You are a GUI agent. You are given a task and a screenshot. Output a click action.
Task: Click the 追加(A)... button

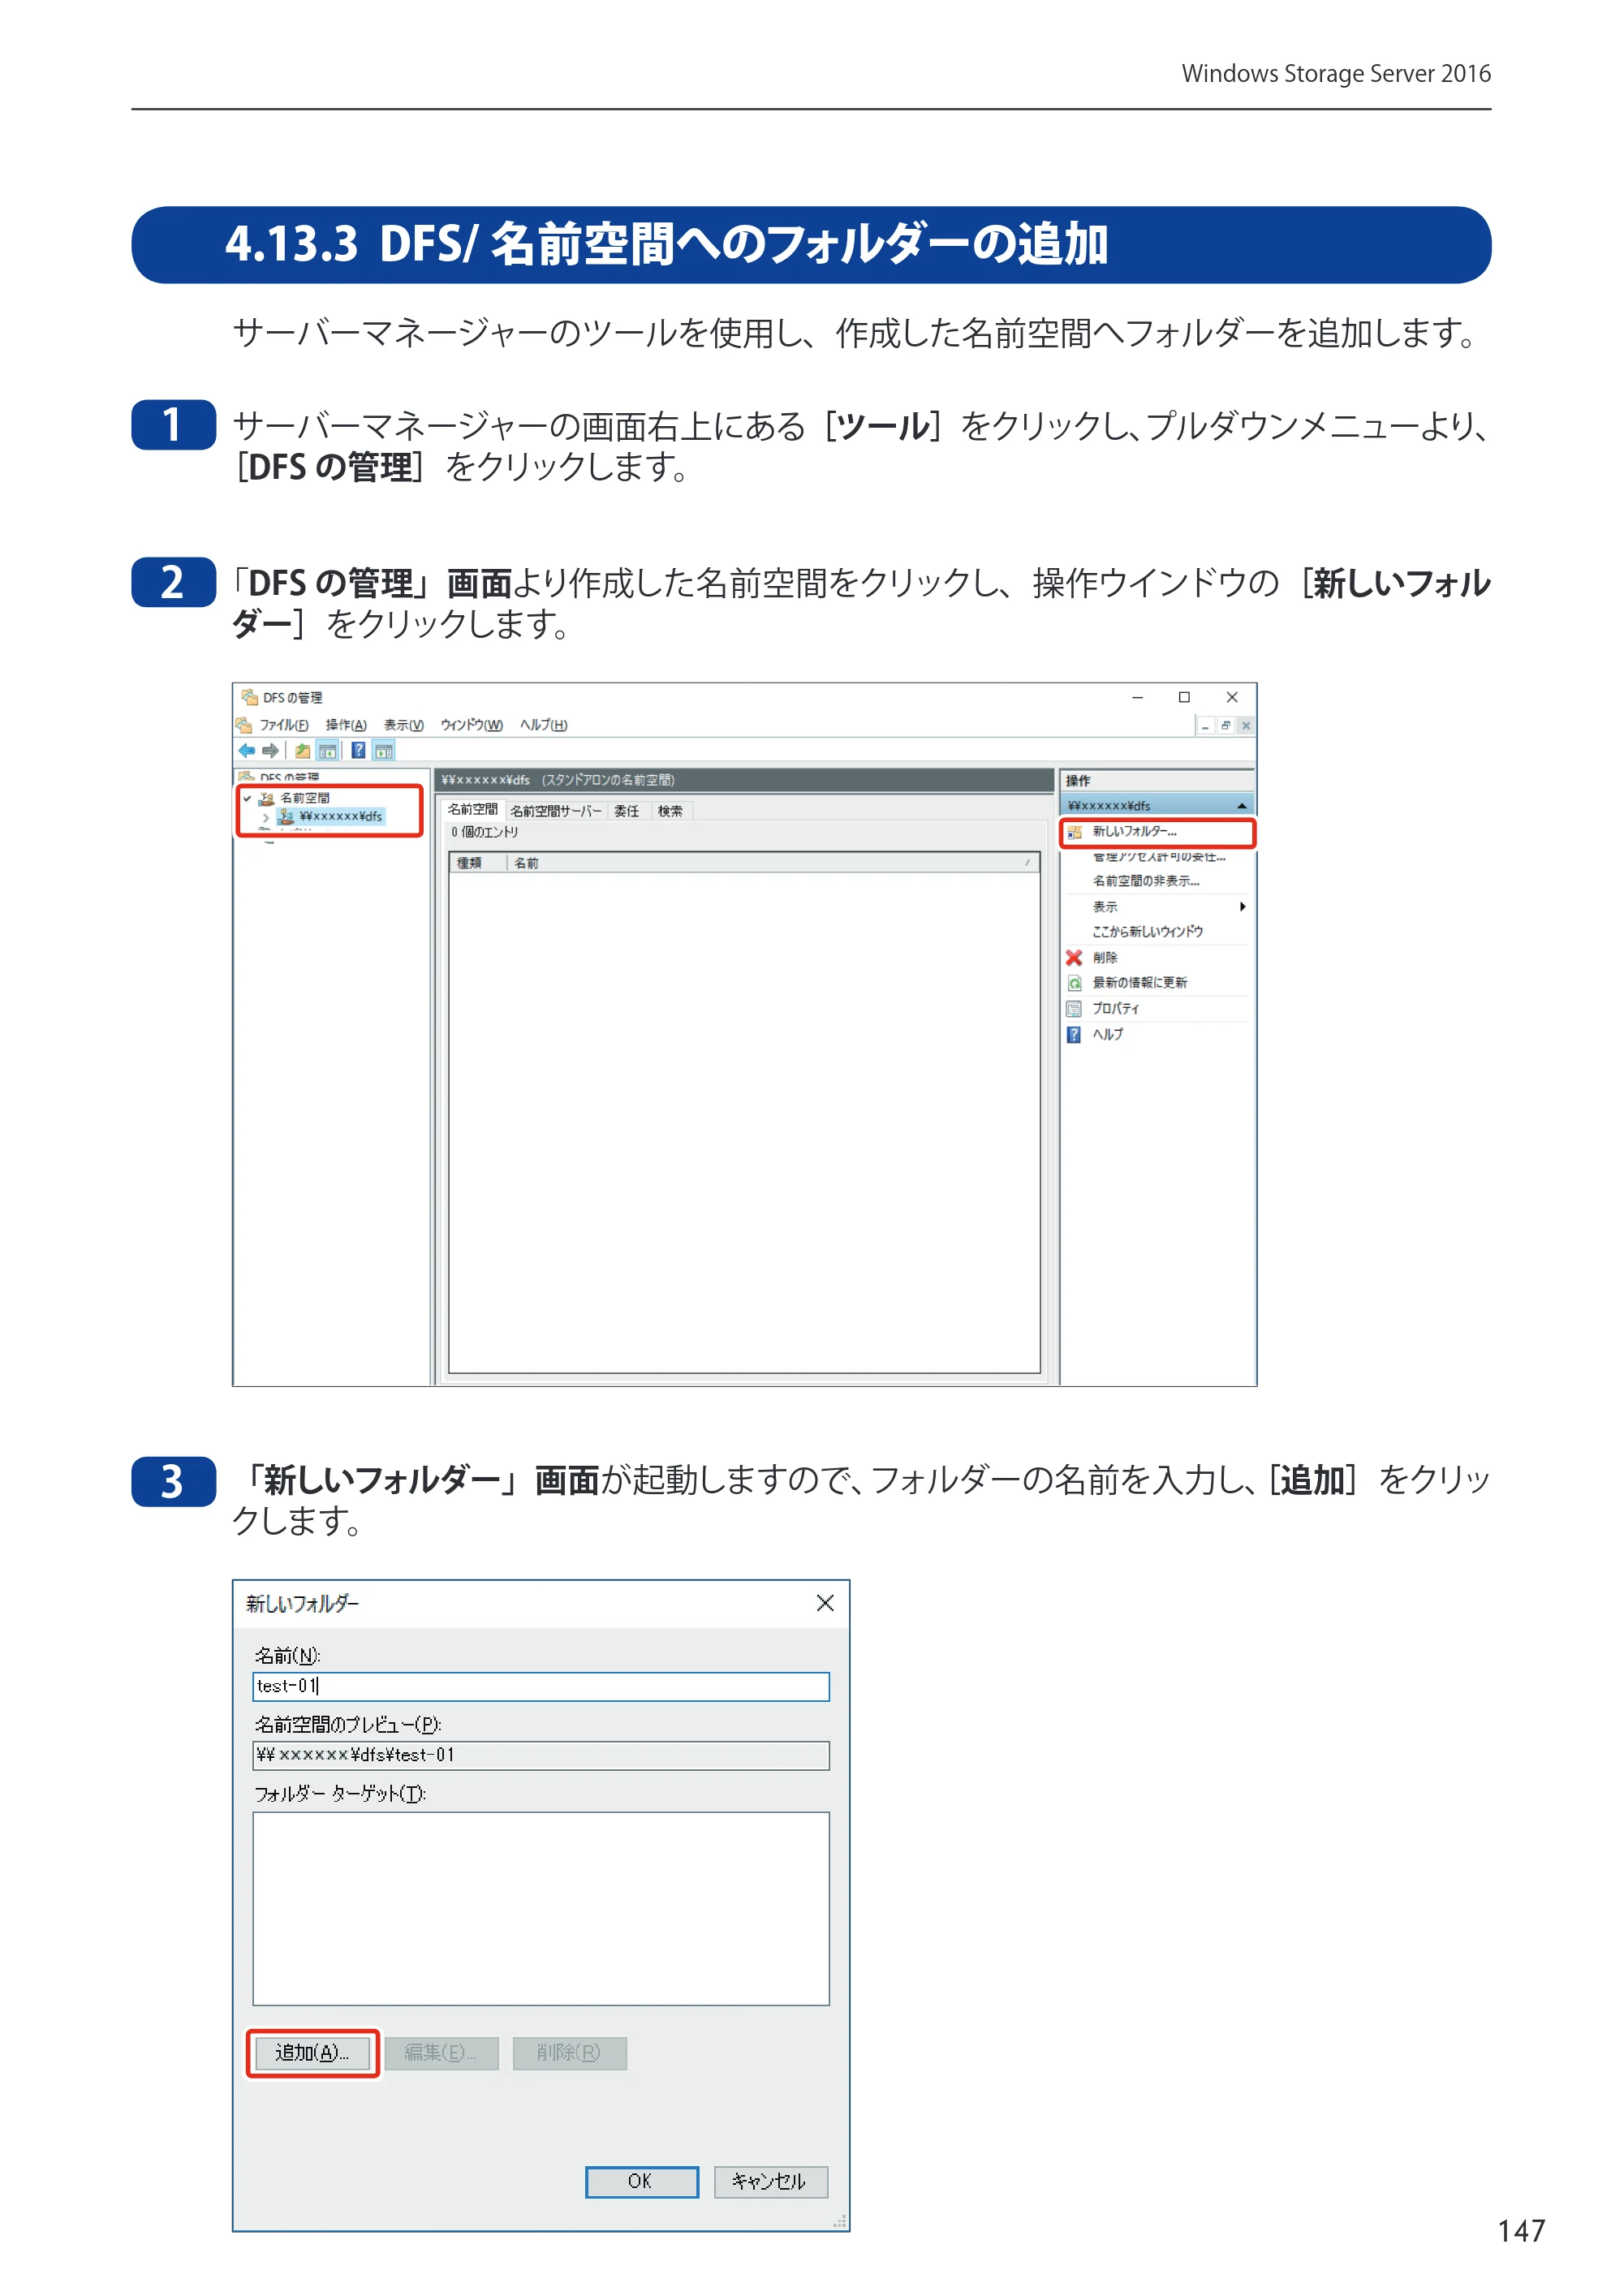(x=312, y=2053)
